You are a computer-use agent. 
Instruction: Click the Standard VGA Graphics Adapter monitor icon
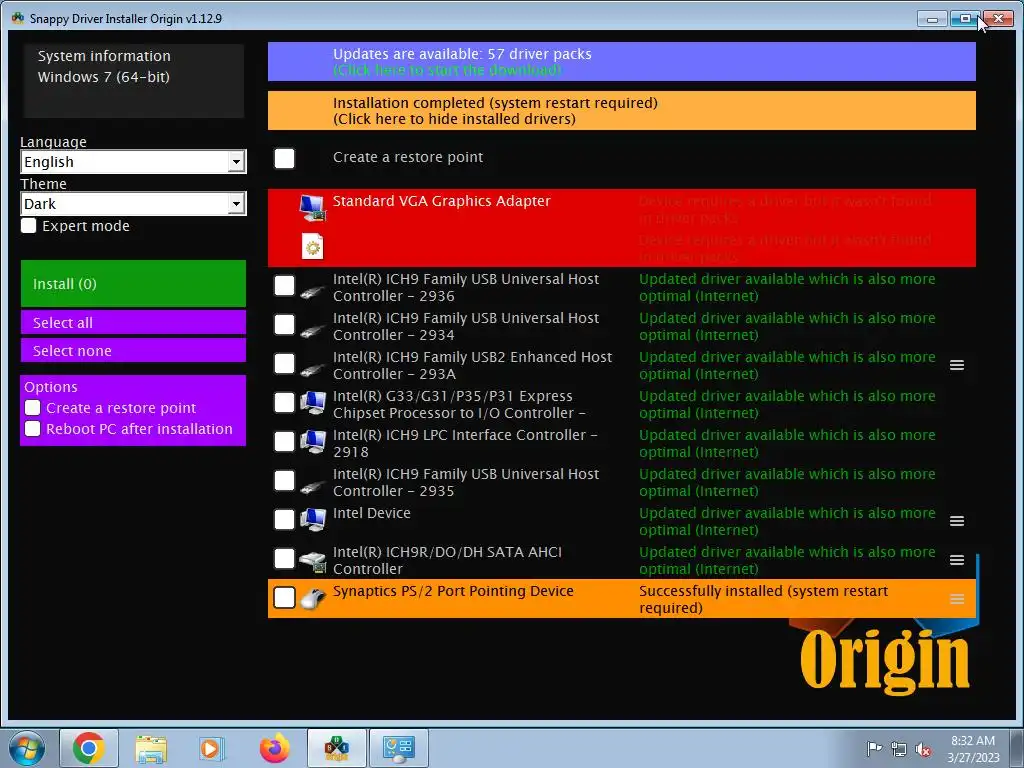coord(313,208)
